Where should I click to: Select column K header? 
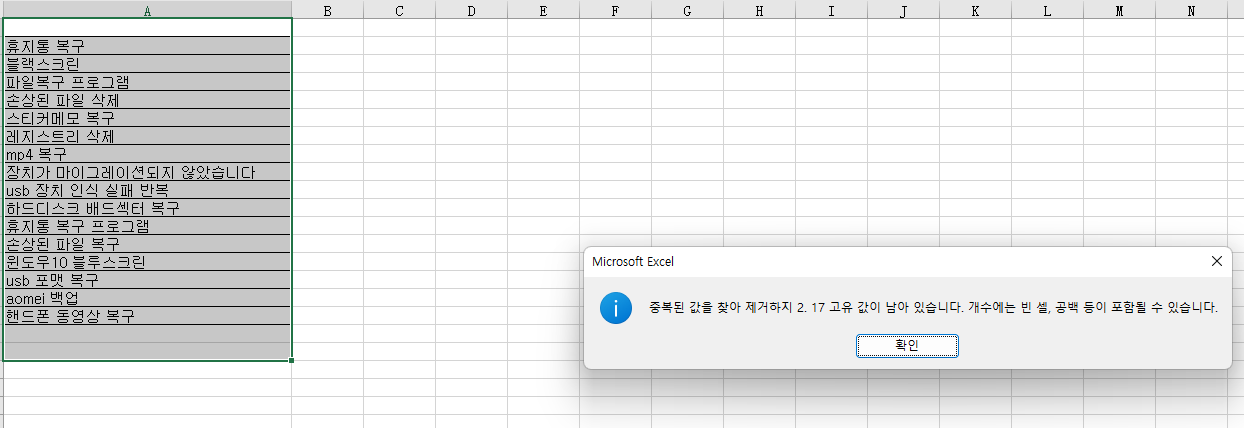tap(975, 10)
